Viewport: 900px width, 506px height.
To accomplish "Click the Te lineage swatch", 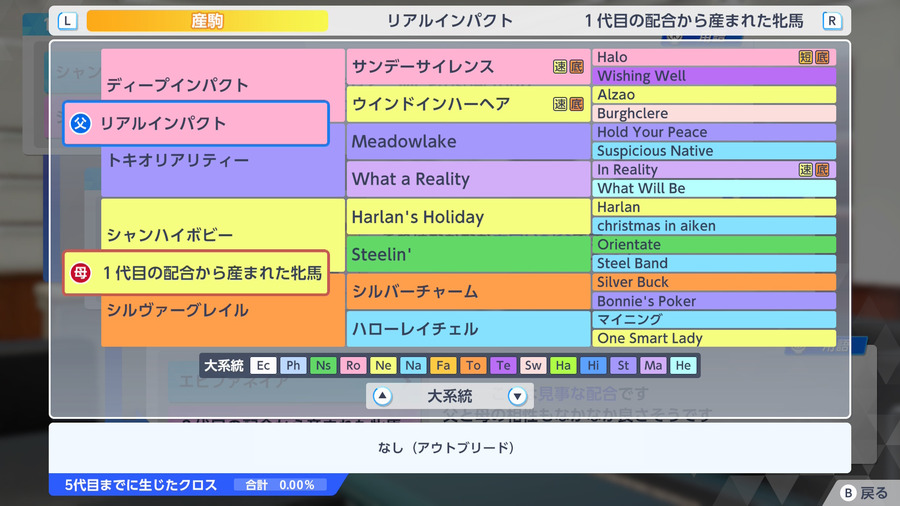I will point(503,365).
